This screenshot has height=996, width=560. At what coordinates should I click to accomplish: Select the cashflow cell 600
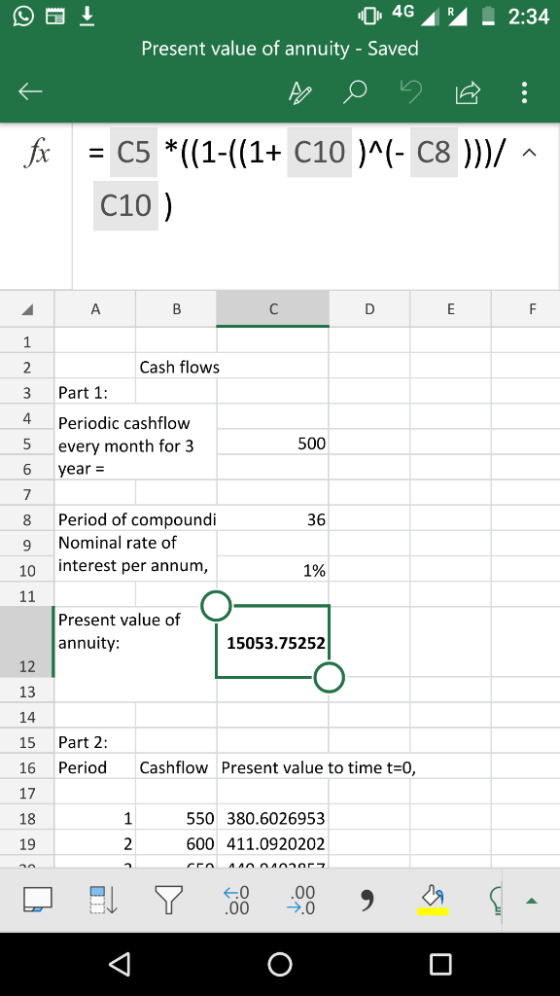(x=177, y=844)
